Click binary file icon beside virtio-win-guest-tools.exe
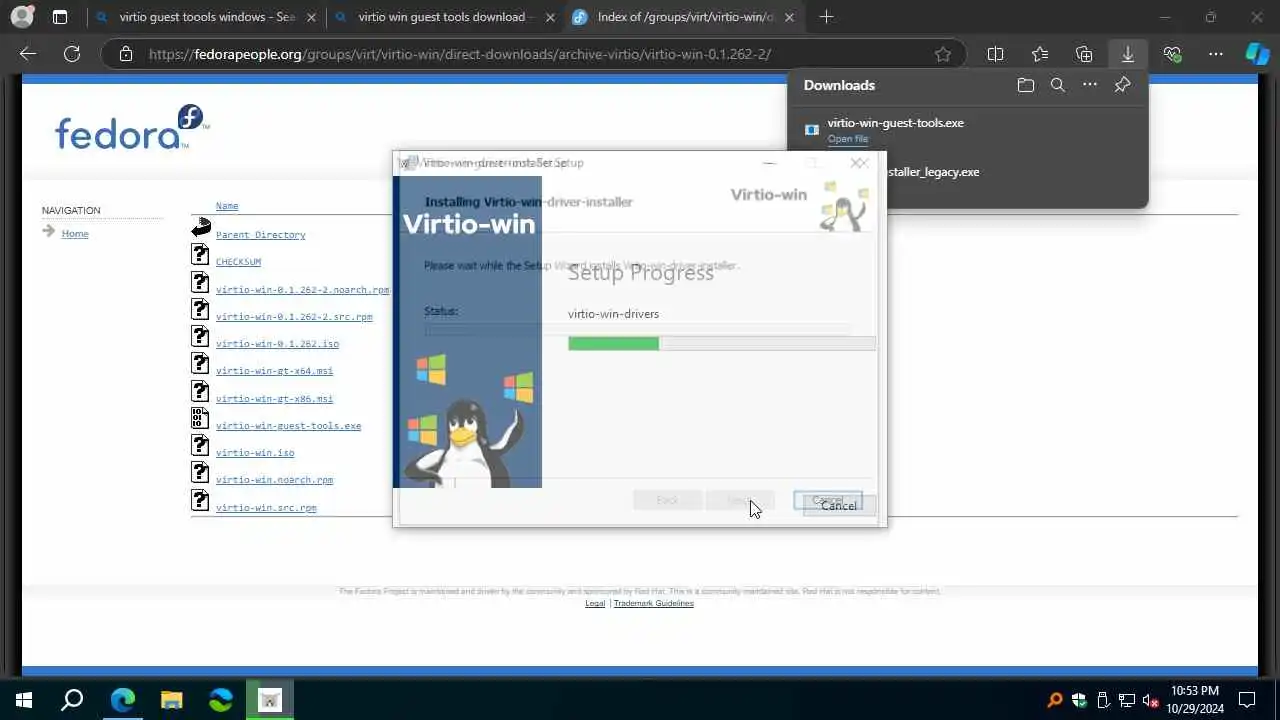Image resolution: width=1280 pixels, height=720 pixels. tap(201, 418)
